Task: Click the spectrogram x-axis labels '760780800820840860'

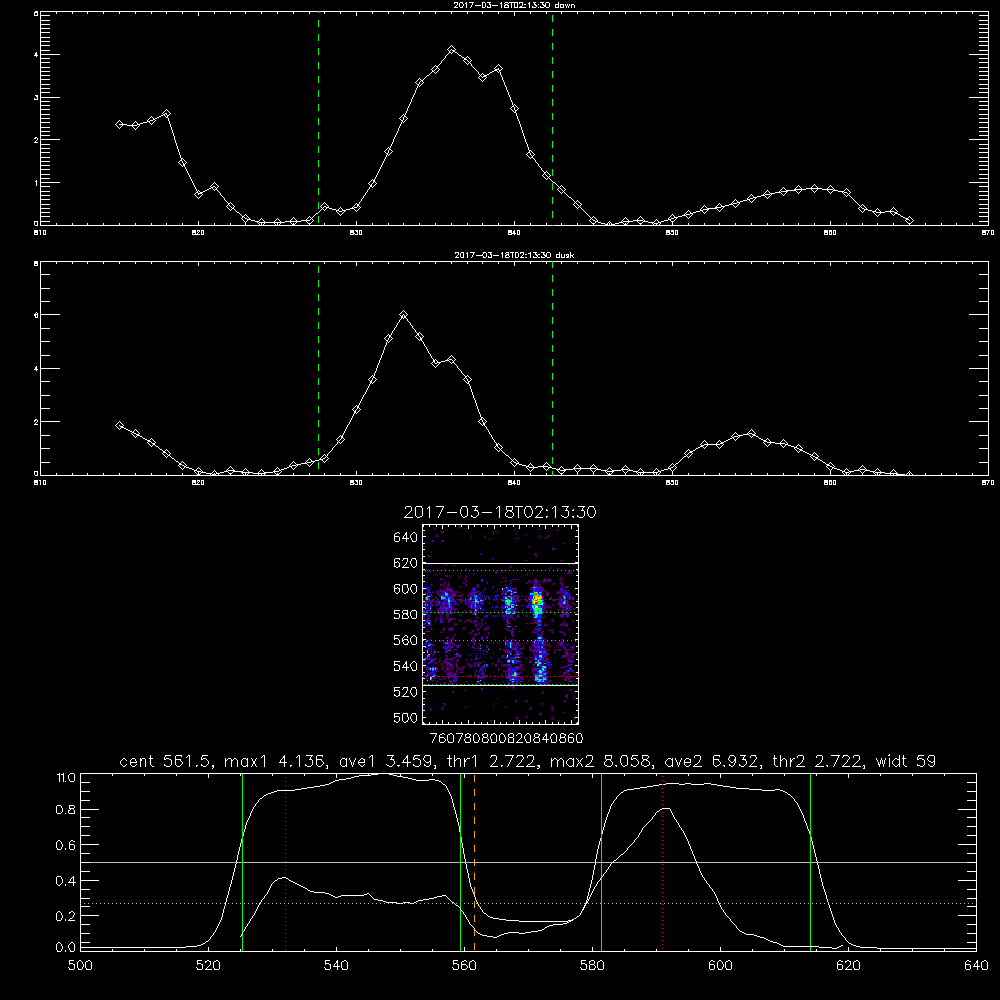Action: coord(506,739)
